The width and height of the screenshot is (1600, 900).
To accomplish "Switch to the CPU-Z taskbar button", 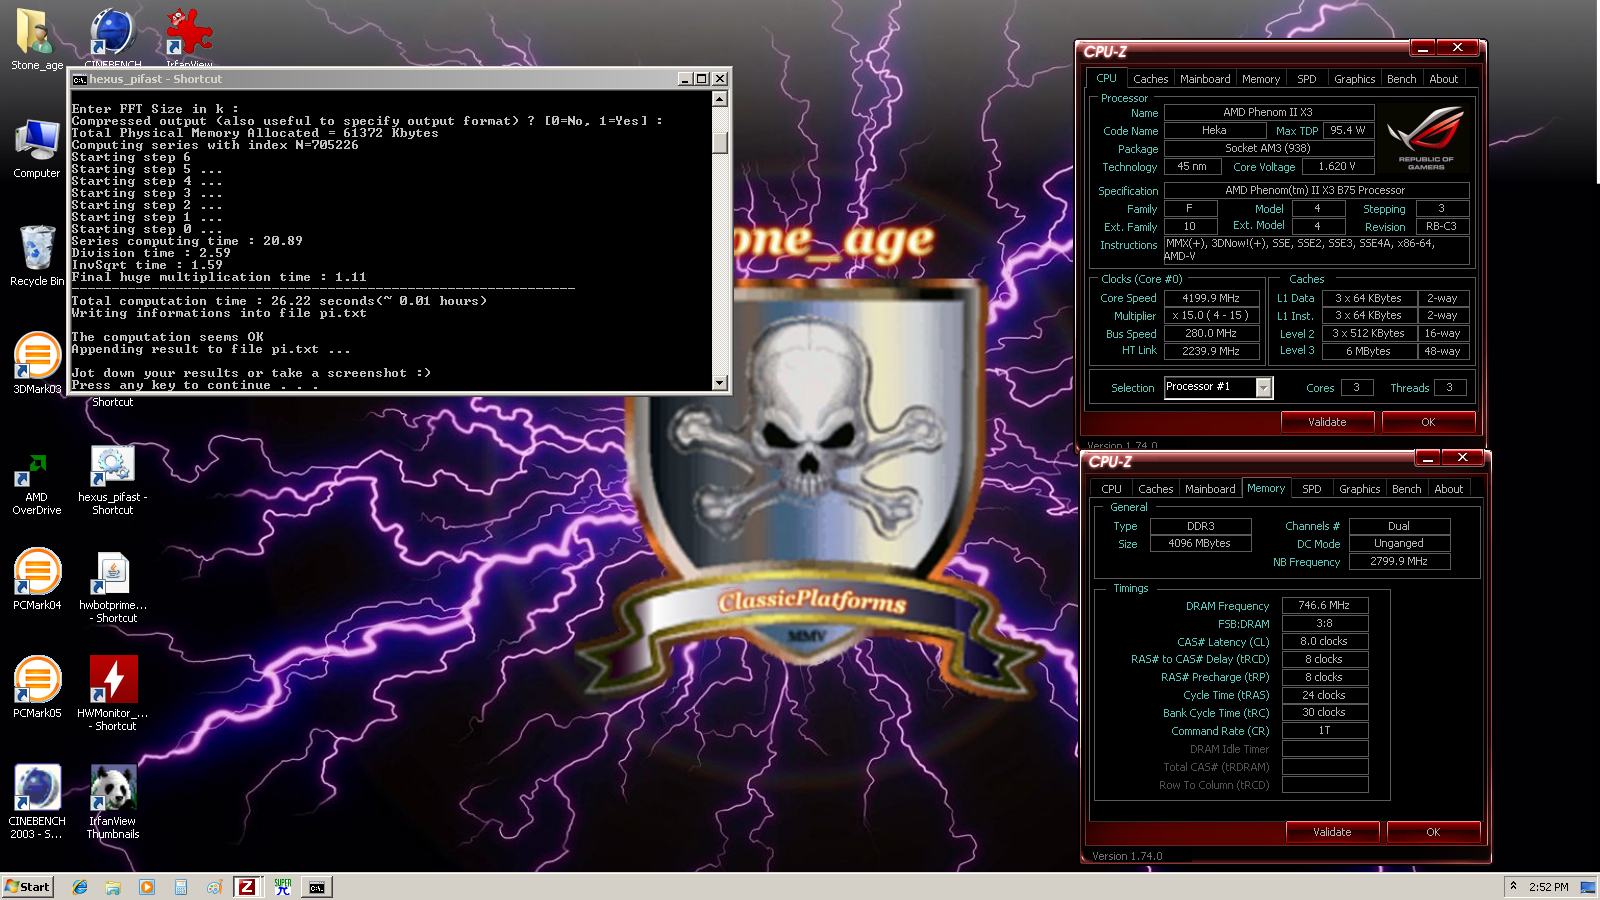I will coord(247,887).
